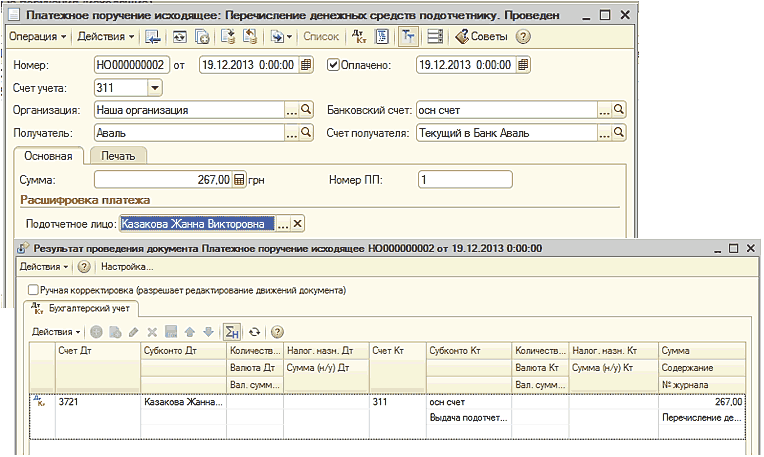764x457 pixels.
Task: Open the Операция dropdown menu
Action: [x=37, y=37]
